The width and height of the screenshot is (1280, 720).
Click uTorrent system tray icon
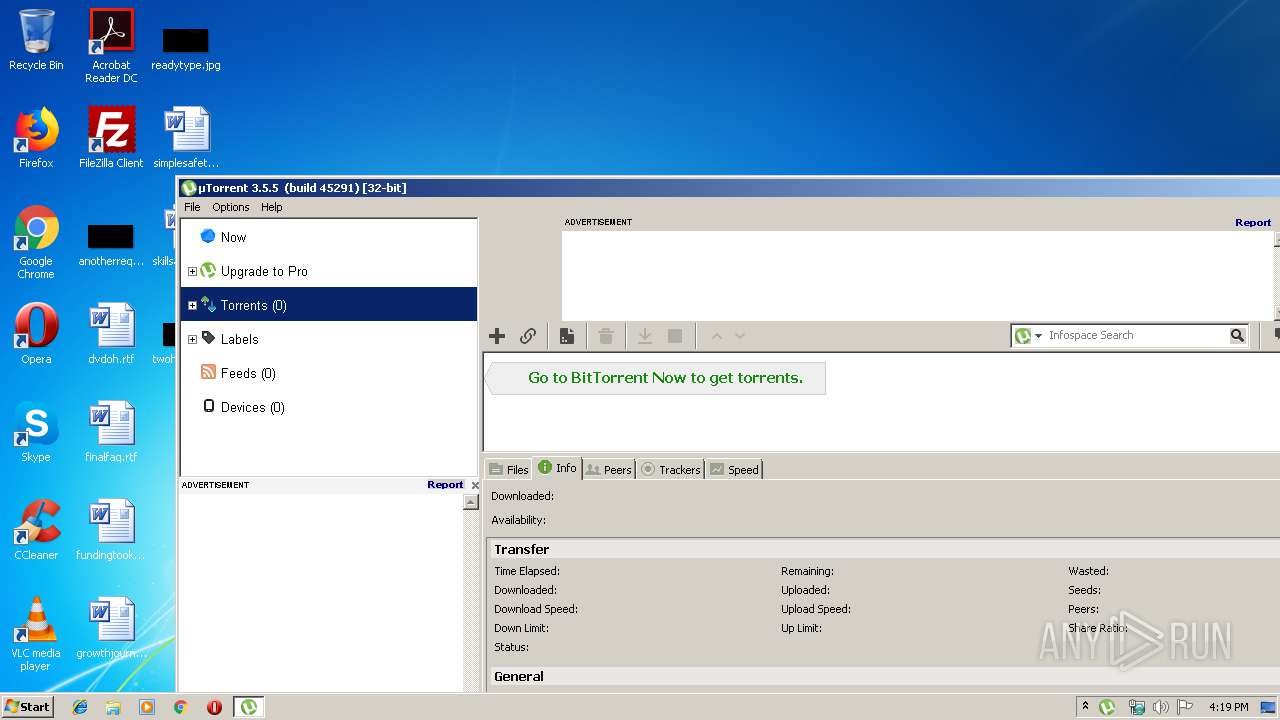1108,707
